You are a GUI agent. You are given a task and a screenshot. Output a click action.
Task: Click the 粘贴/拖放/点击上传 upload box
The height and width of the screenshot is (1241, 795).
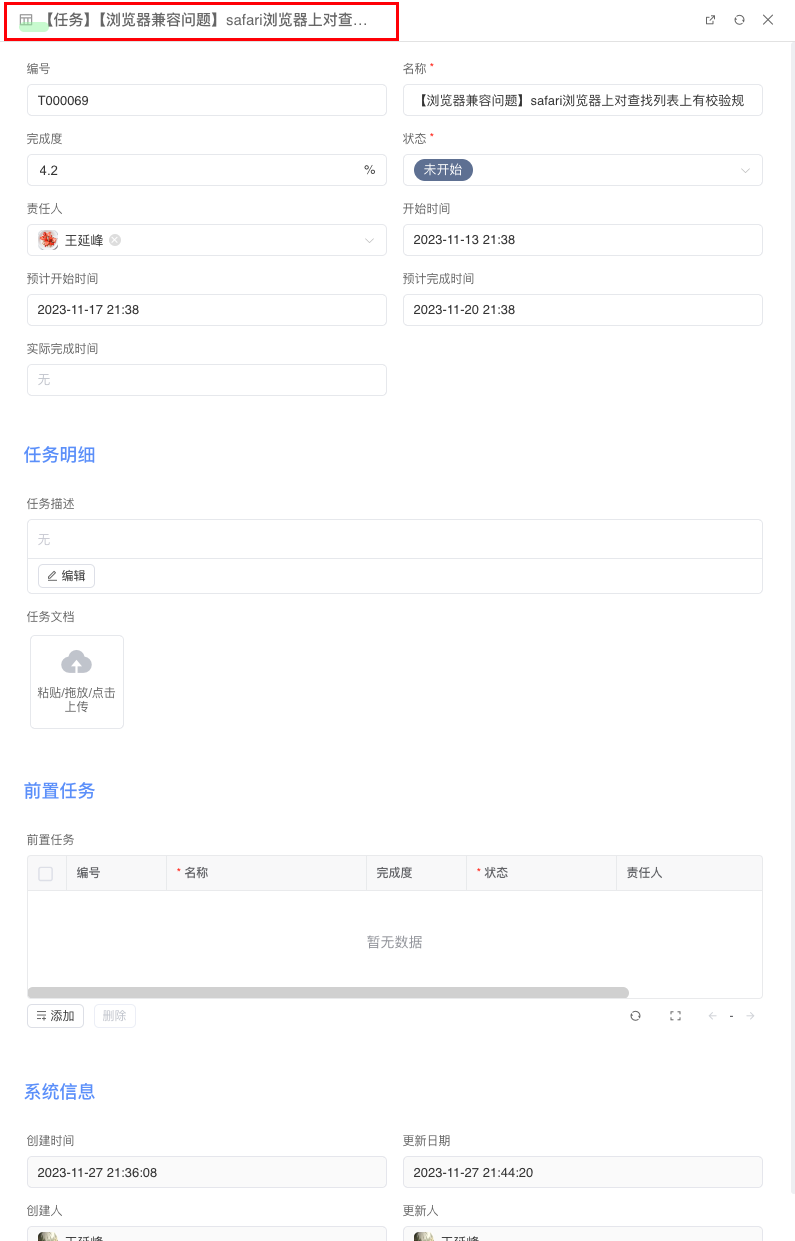77,682
